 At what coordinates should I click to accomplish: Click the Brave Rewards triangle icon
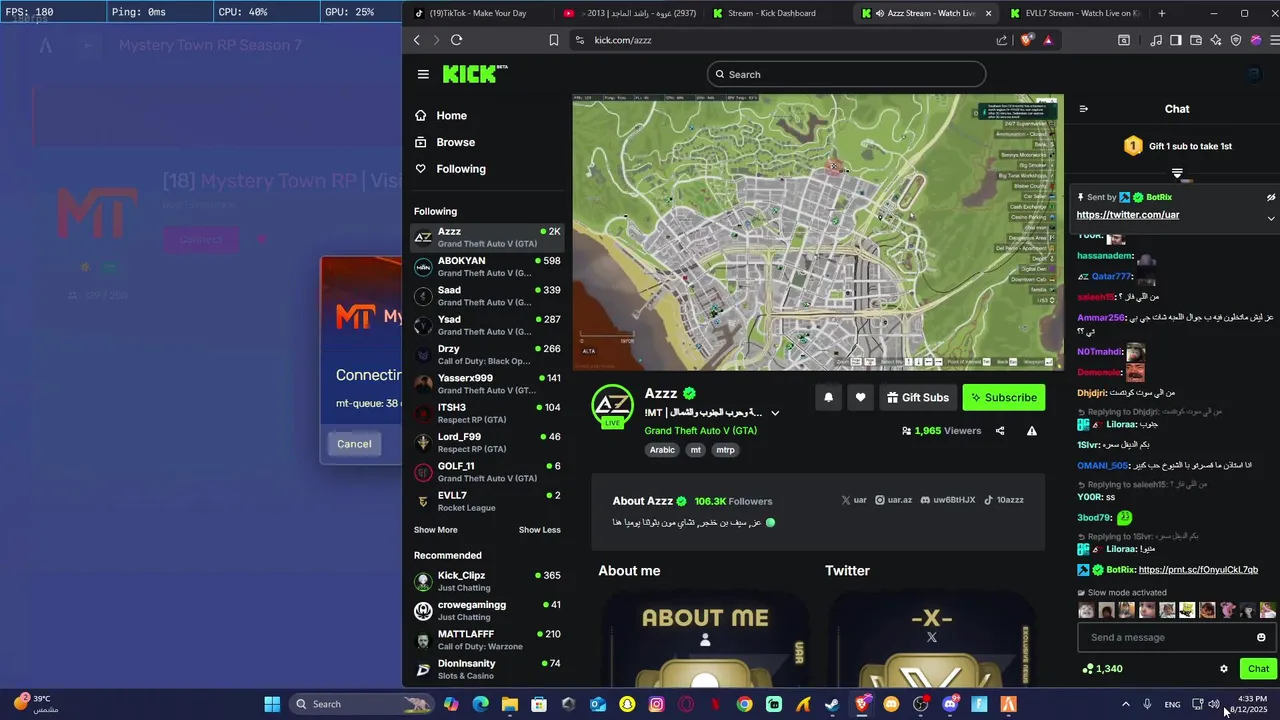click(x=1047, y=40)
